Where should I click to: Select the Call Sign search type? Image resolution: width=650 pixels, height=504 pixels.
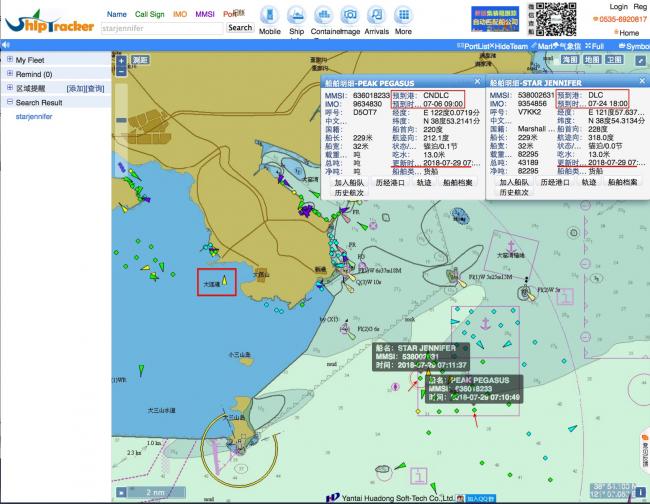tap(150, 15)
